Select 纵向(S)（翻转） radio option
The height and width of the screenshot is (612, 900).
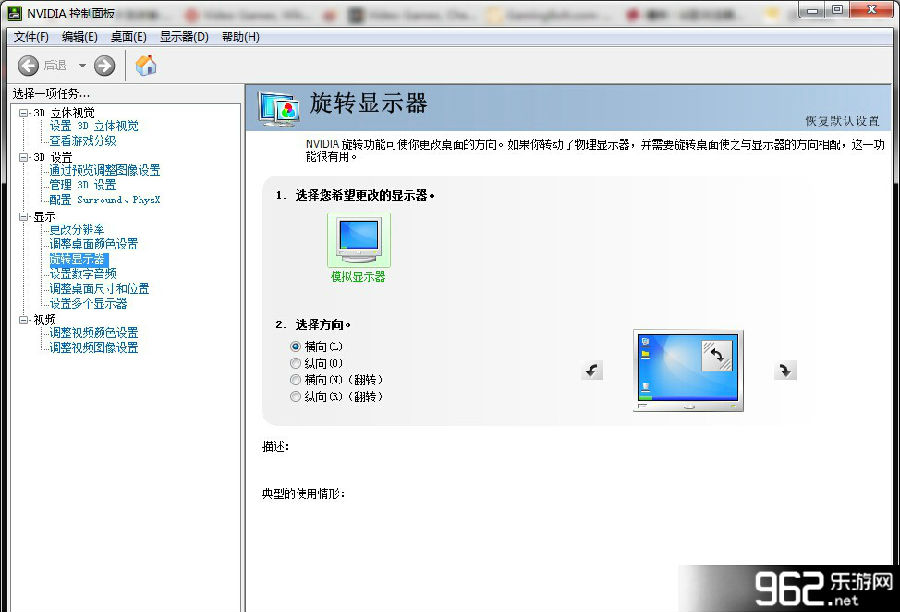click(295, 396)
